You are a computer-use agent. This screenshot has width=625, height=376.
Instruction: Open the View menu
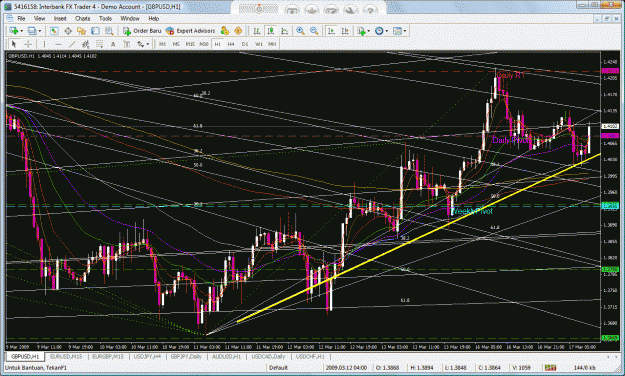coord(39,18)
